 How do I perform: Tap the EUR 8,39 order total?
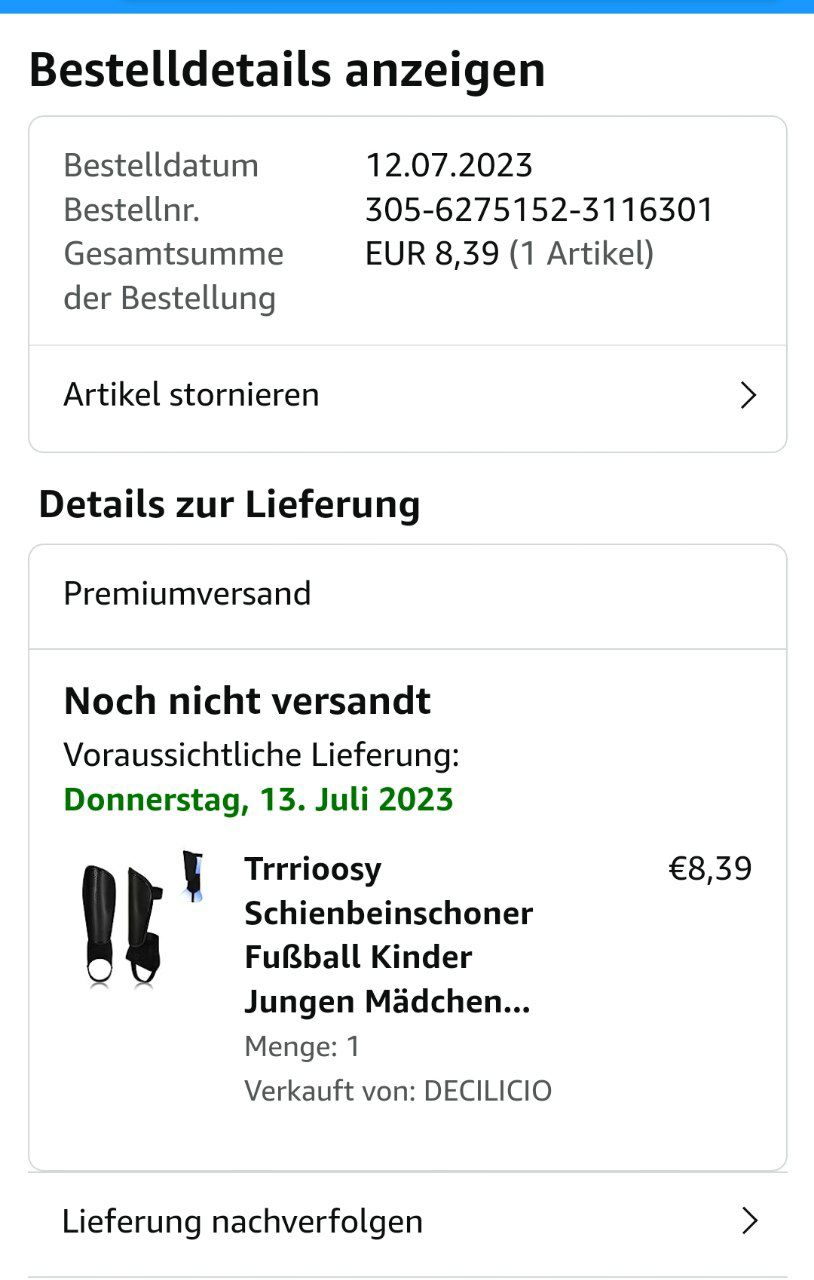(x=432, y=254)
